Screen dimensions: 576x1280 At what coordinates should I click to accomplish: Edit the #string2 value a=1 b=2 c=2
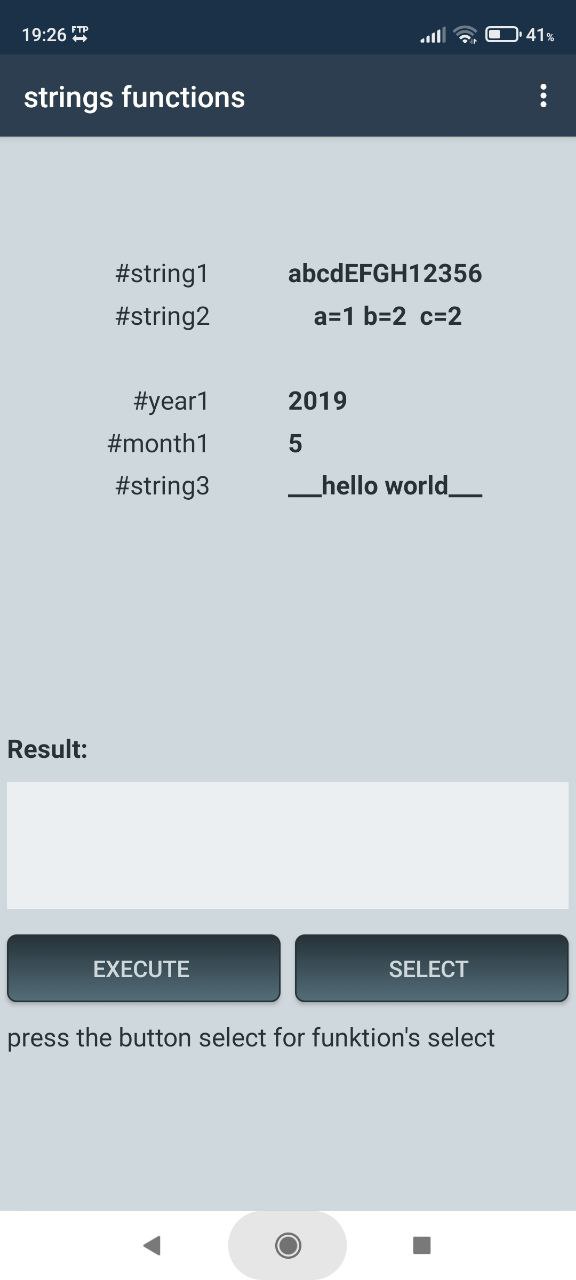point(385,317)
